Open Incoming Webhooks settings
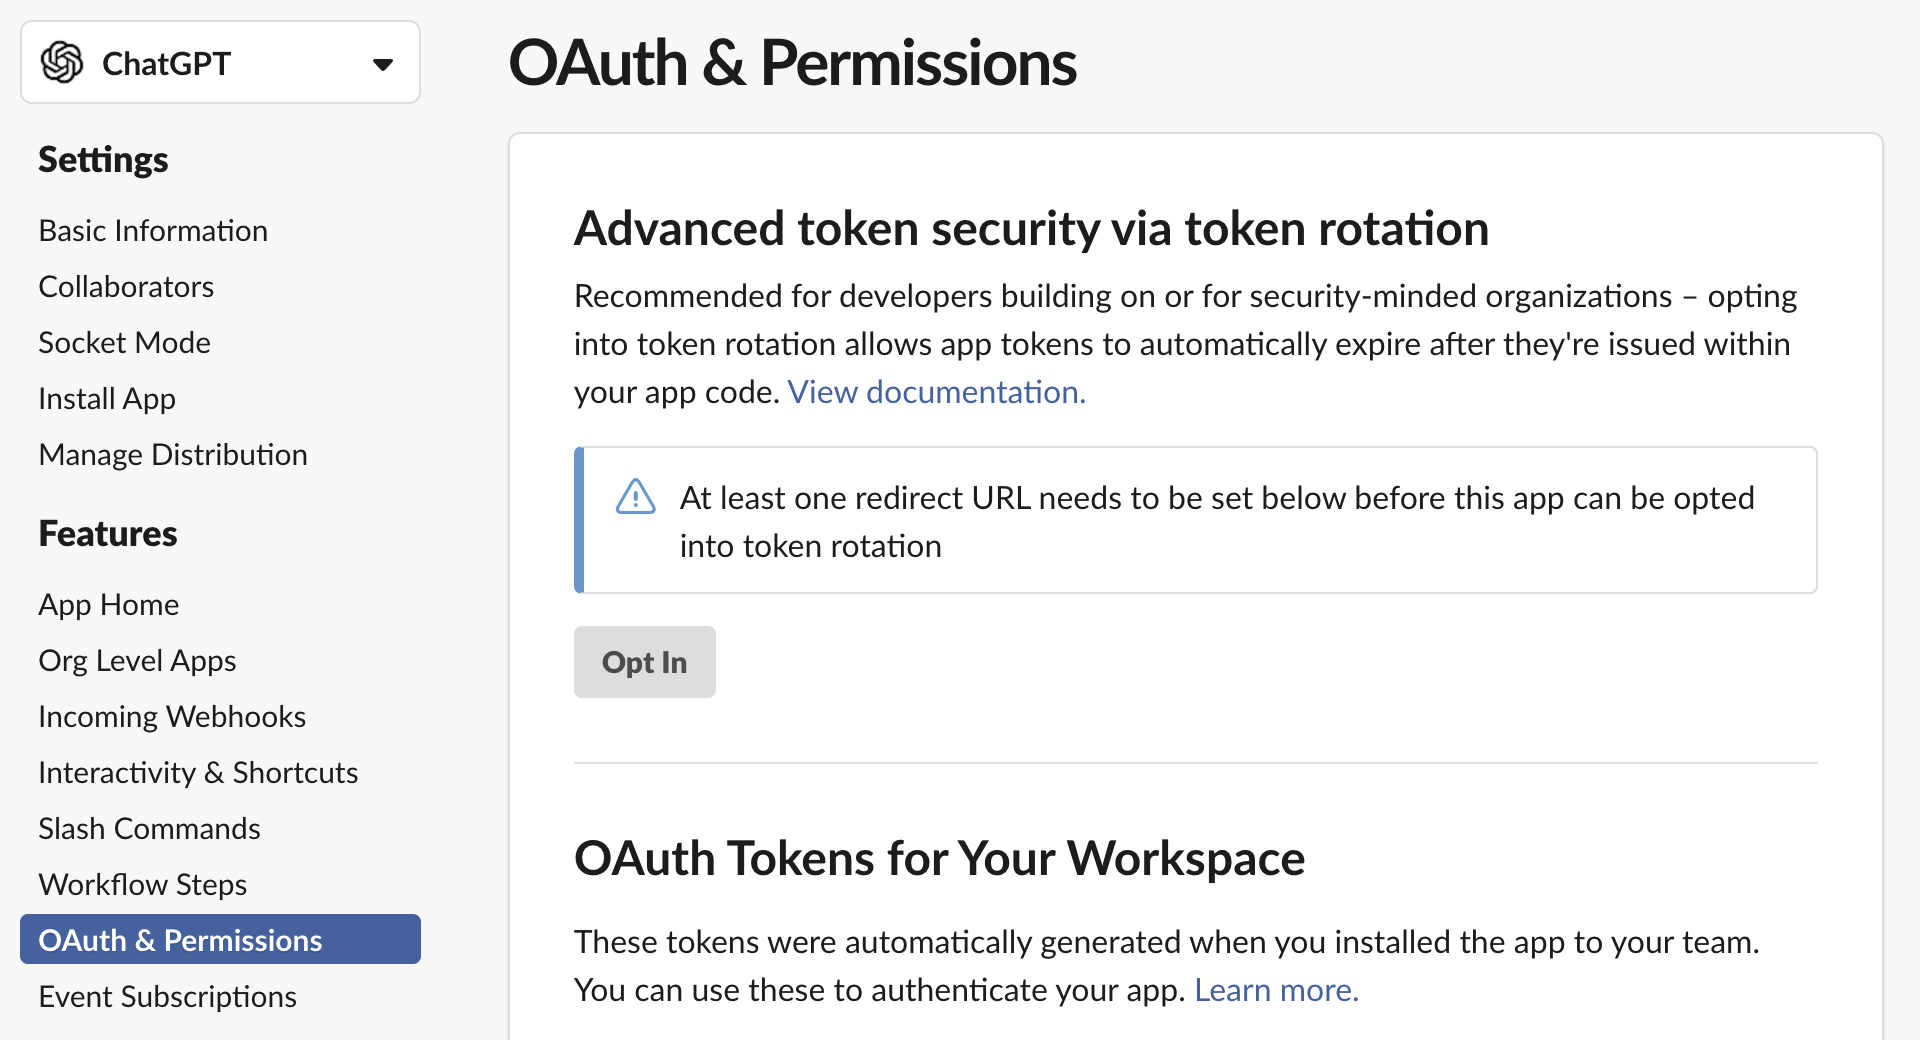 pyautogui.click(x=172, y=717)
